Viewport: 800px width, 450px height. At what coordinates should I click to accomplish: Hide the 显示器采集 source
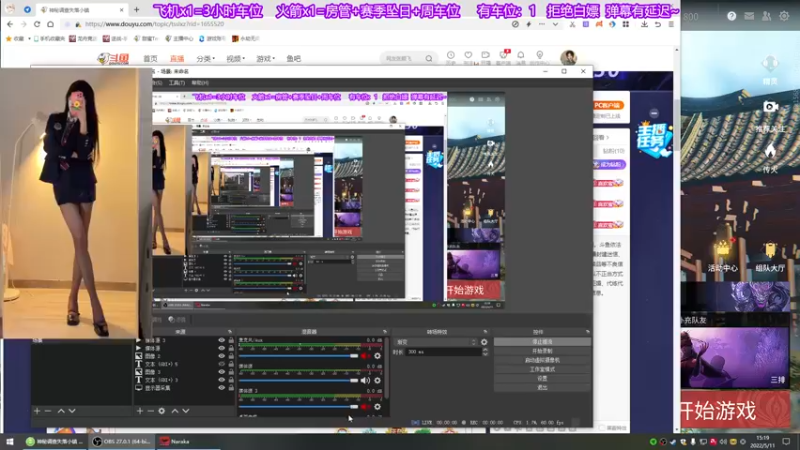[221, 388]
